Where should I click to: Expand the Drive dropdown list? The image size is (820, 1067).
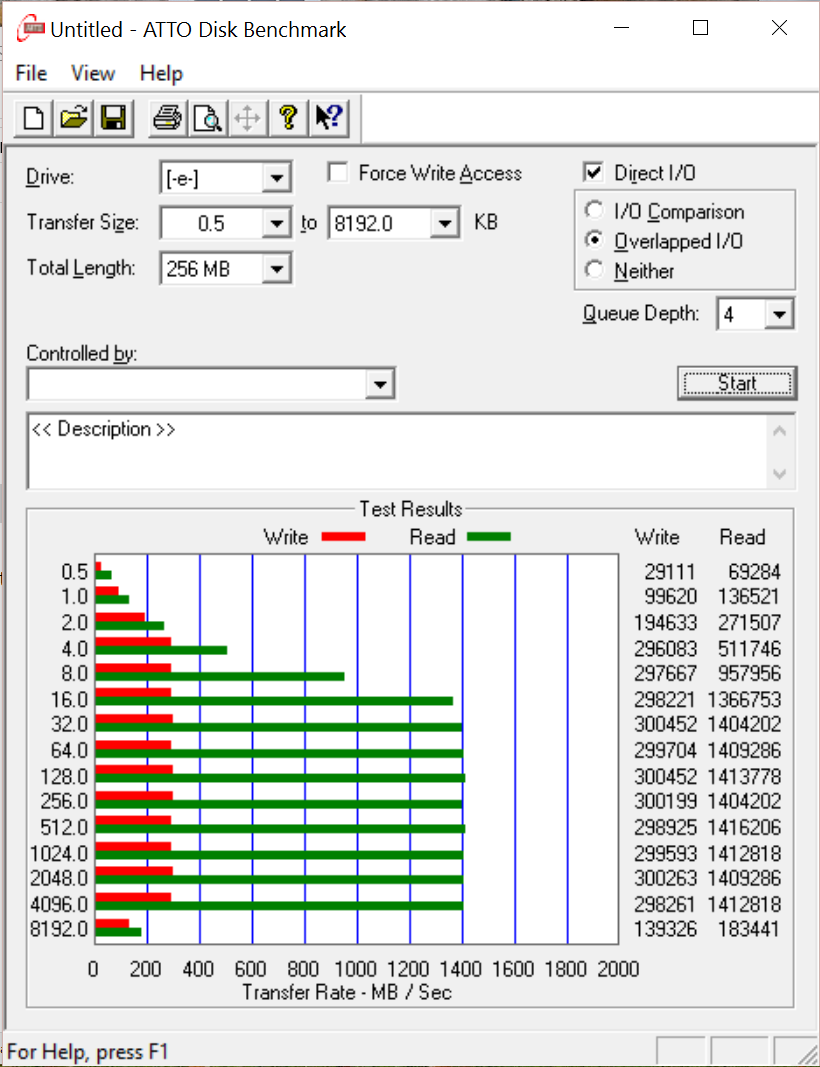click(276, 179)
